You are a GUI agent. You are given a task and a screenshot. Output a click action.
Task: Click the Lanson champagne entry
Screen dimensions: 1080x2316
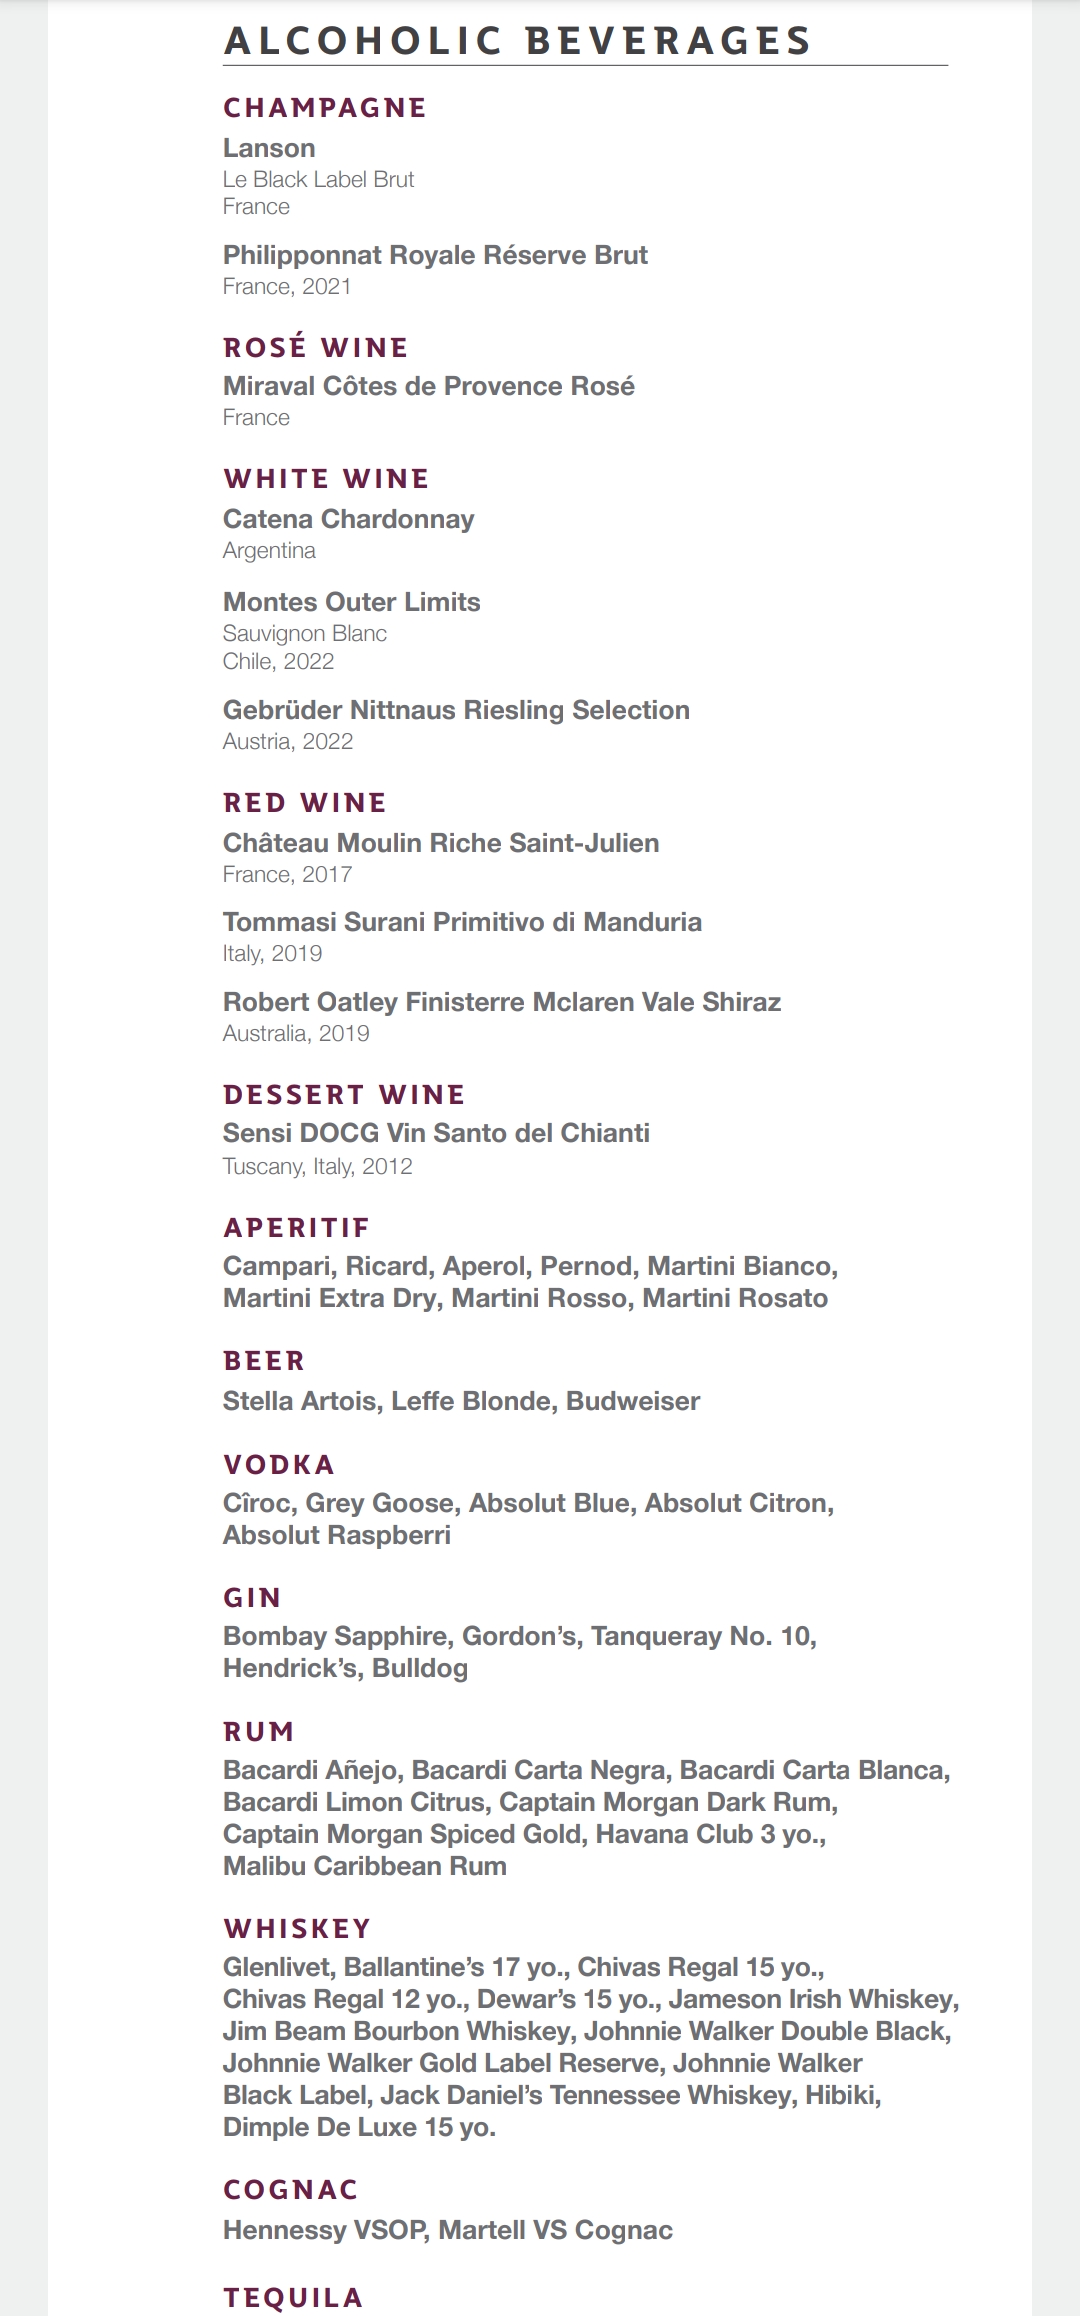(269, 148)
